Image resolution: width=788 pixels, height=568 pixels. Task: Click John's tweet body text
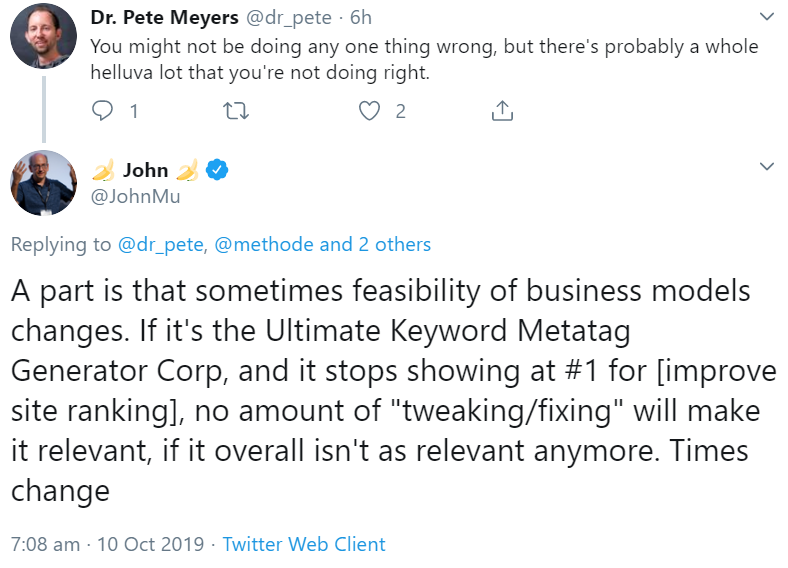(x=380, y=391)
